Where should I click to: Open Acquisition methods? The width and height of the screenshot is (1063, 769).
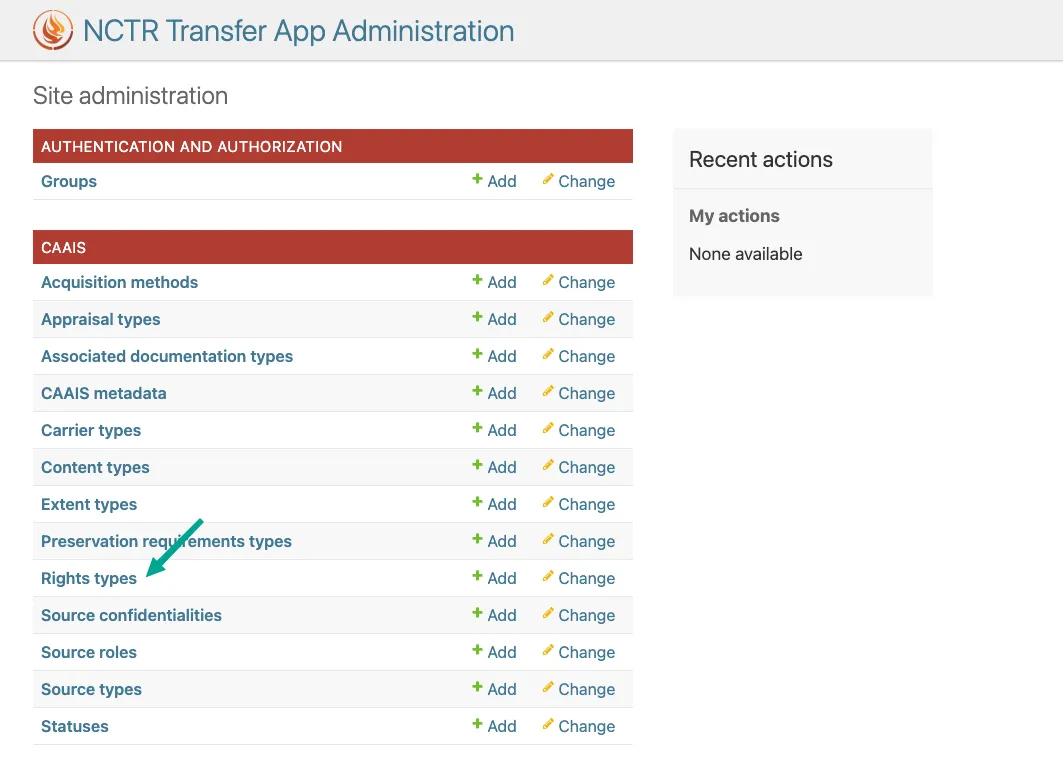(119, 282)
